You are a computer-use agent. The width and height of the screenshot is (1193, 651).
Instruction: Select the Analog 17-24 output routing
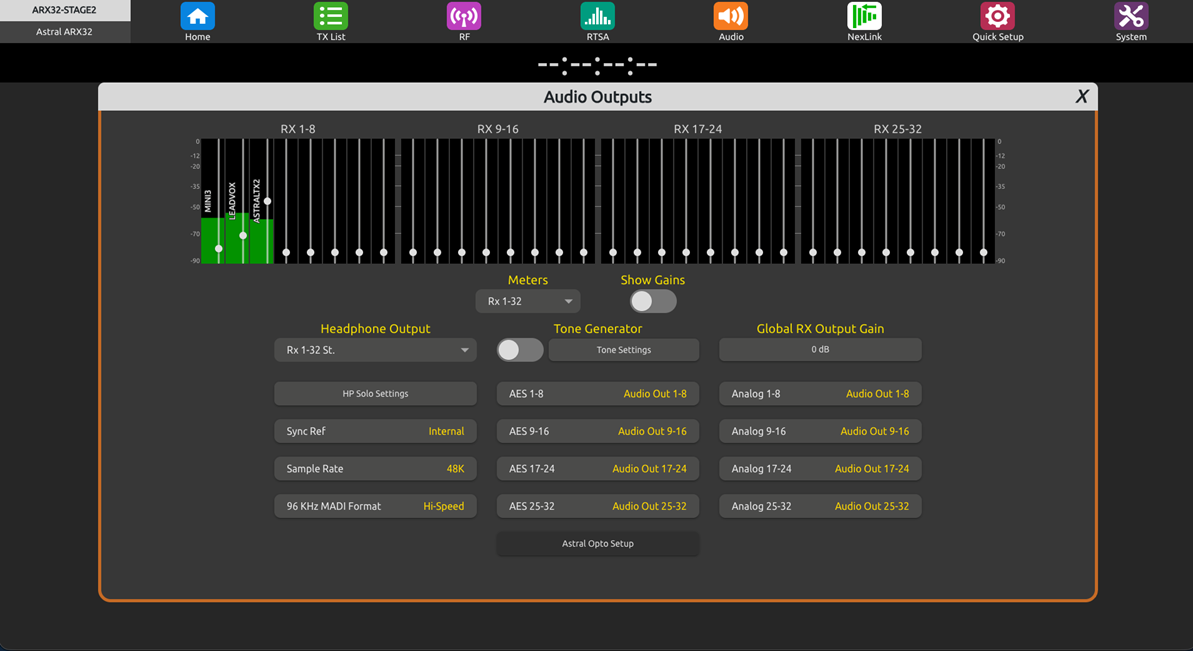point(820,468)
